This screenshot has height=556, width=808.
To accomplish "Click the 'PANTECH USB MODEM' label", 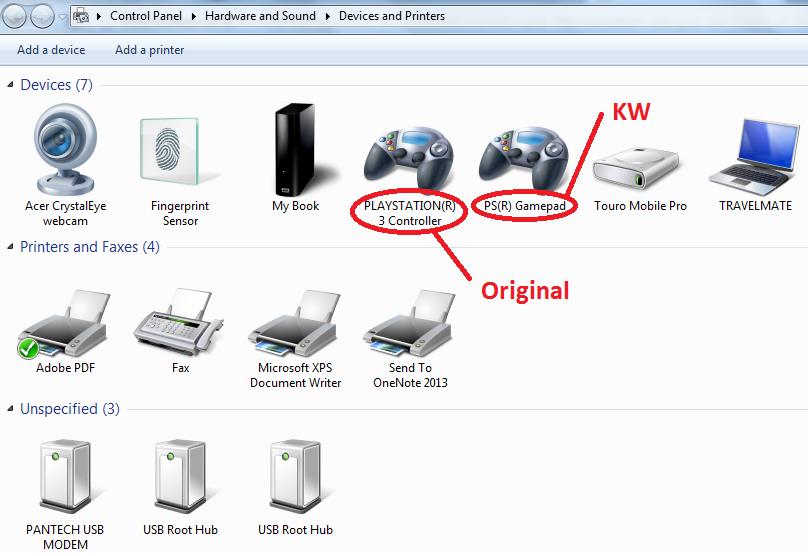I will click(x=65, y=537).
